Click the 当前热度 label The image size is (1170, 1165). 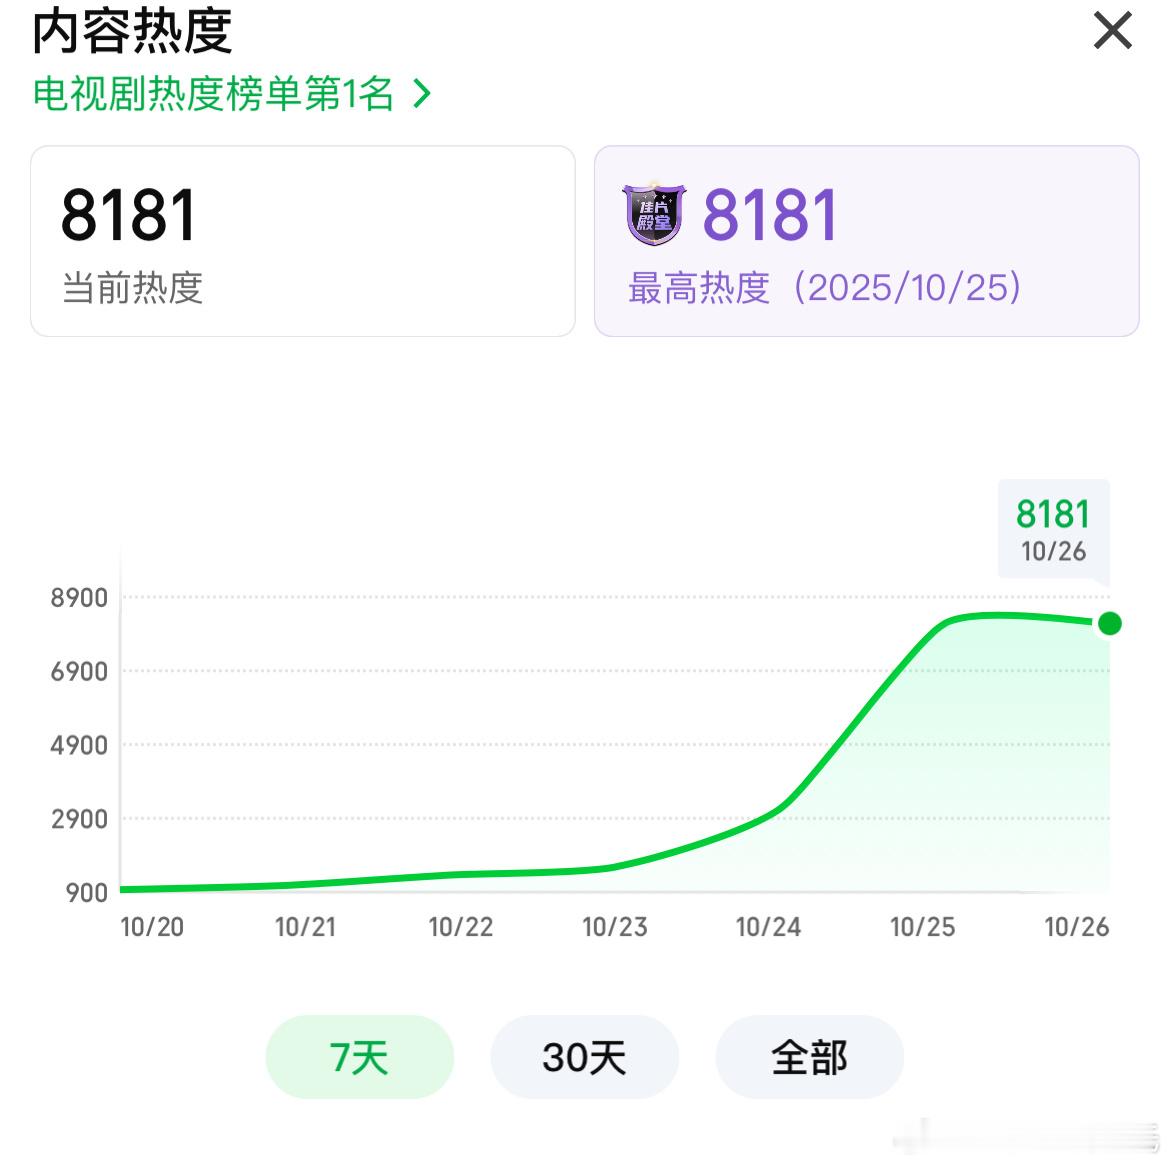(x=132, y=288)
